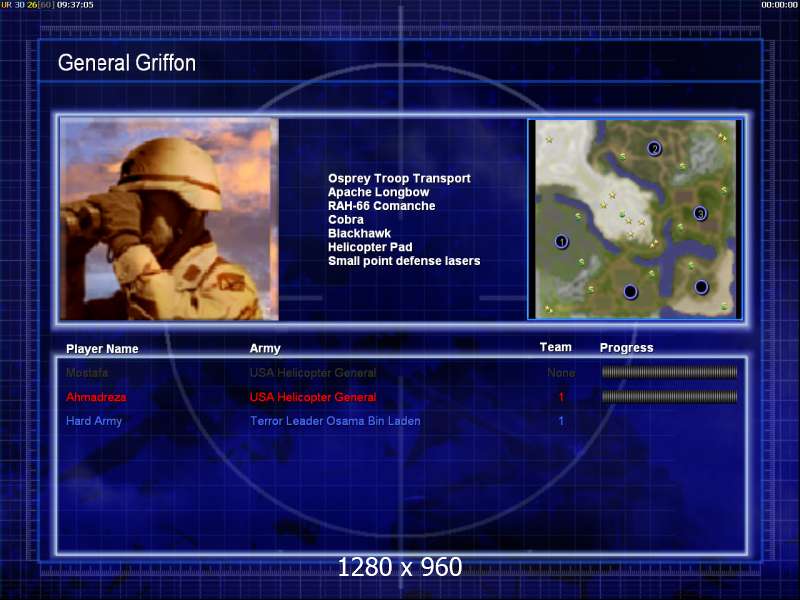
Task: Click Ahmadreza's loading progress bar
Action: 669,396
